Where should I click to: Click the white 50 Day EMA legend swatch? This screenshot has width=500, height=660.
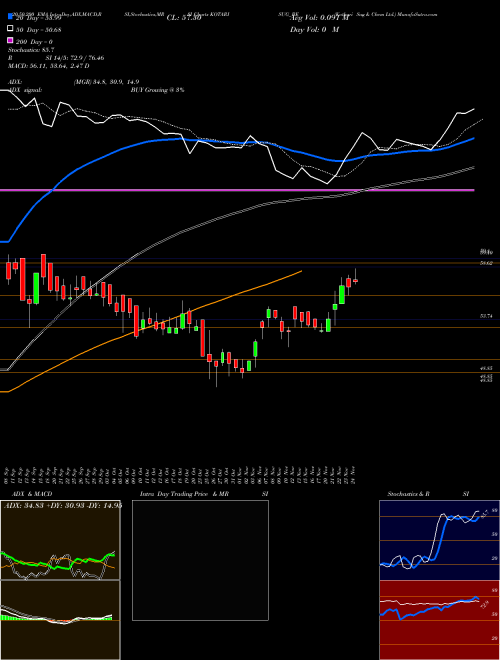click(x=10, y=29)
